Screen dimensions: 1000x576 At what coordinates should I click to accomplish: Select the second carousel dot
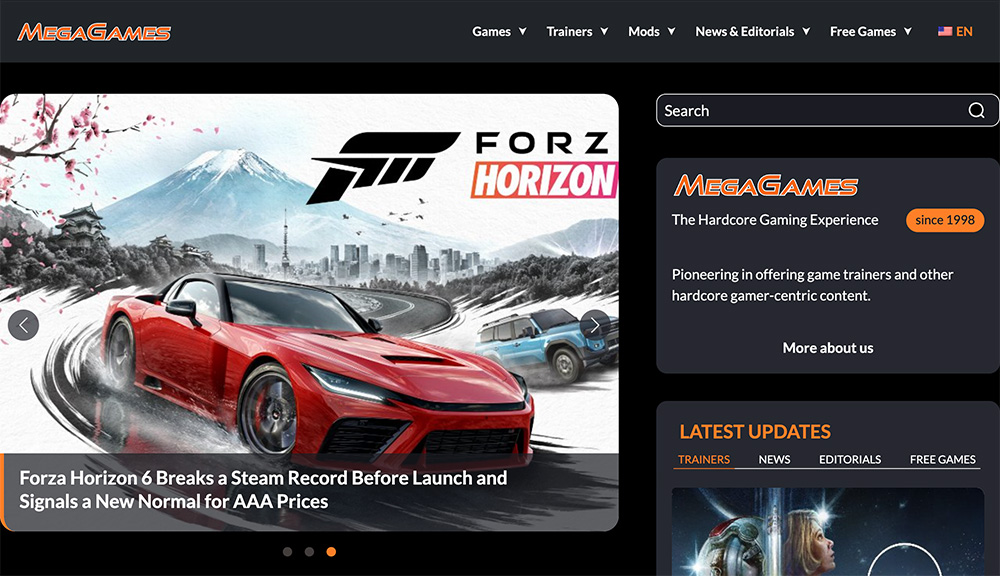point(309,552)
